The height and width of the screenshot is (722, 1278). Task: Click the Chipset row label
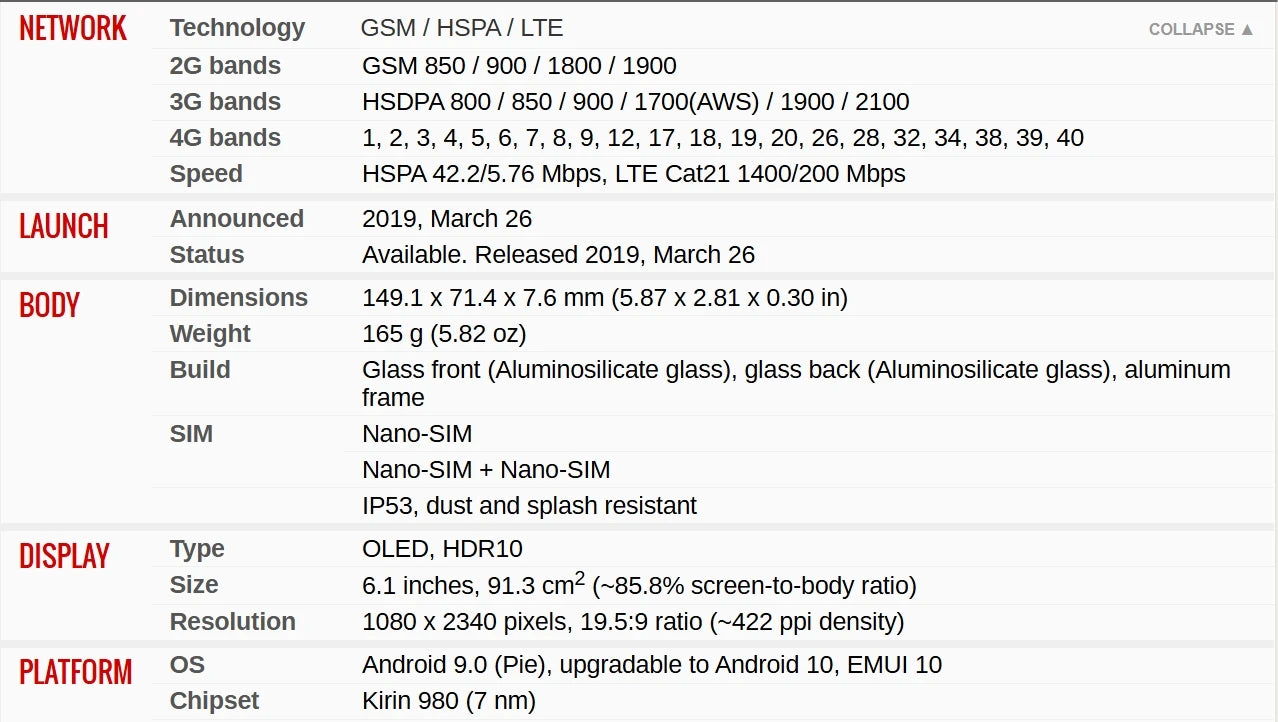pos(214,700)
